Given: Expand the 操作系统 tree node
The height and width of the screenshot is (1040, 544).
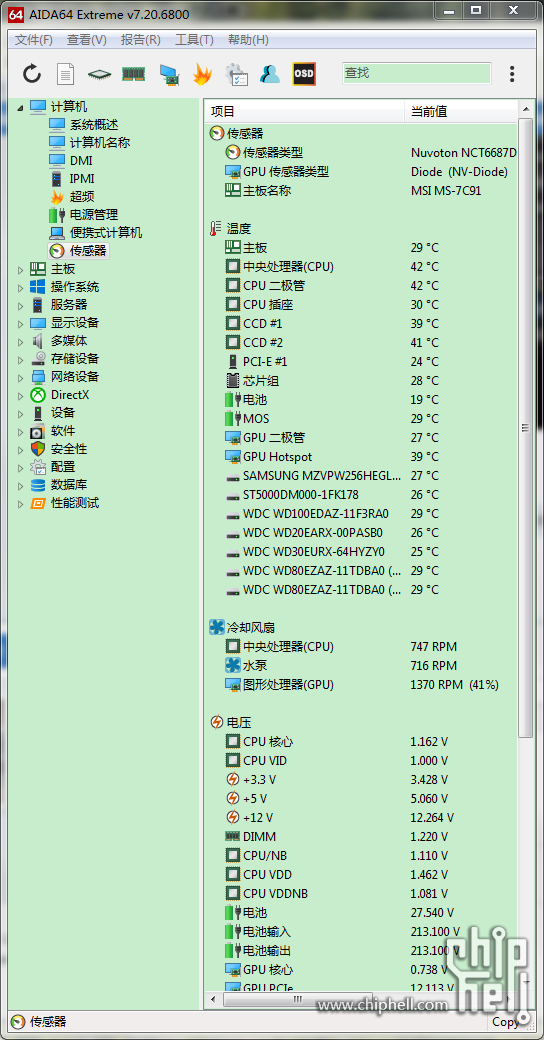Looking at the screenshot, I should click(x=20, y=287).
